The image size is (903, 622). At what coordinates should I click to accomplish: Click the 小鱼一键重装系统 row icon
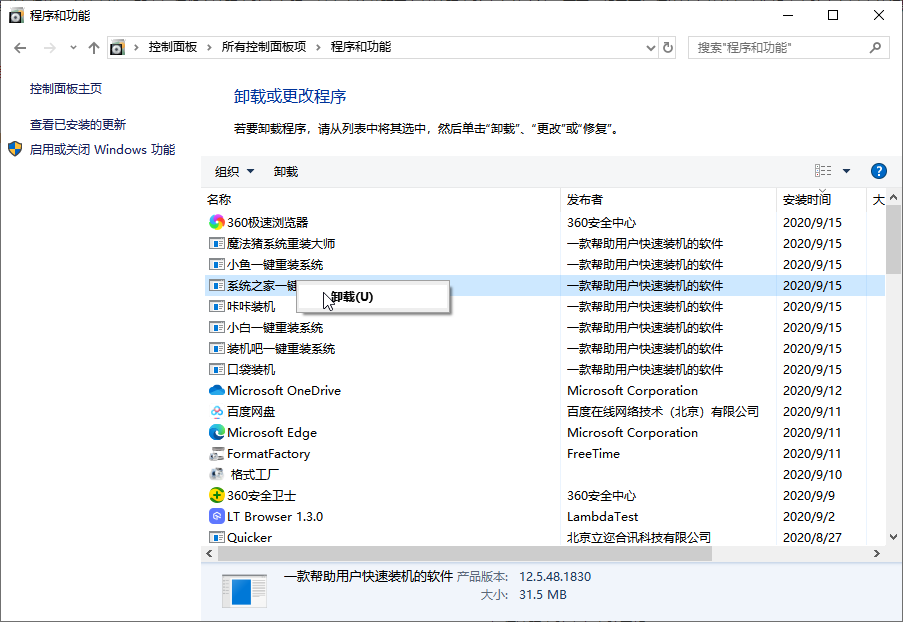[x=217, y=264]
